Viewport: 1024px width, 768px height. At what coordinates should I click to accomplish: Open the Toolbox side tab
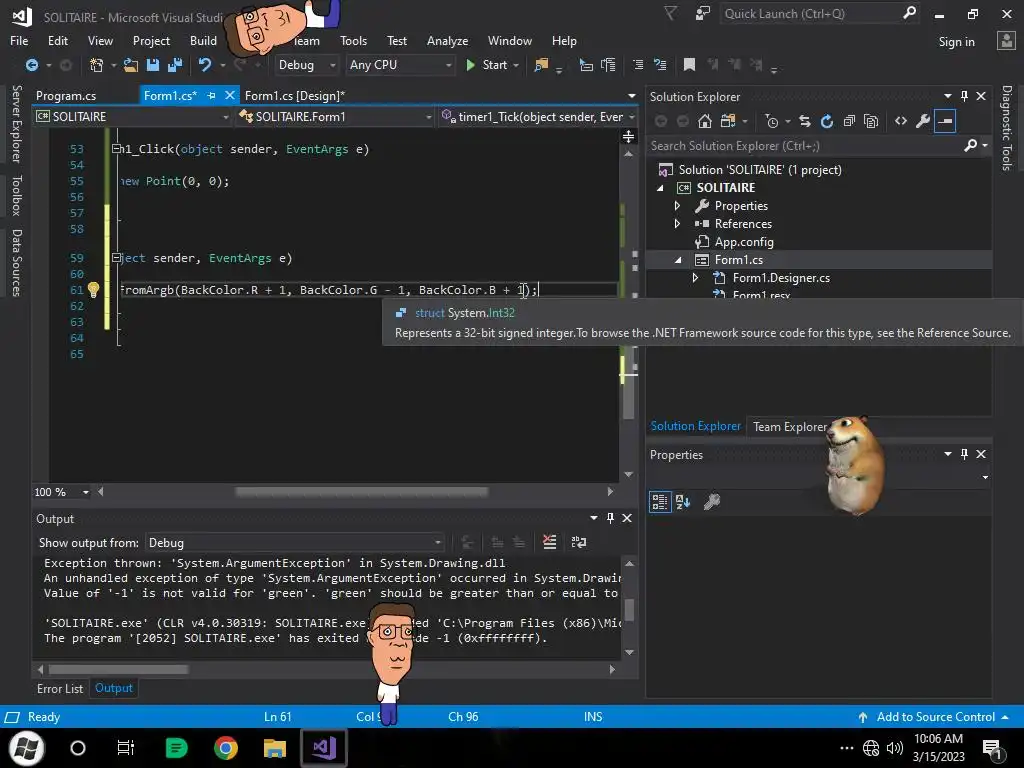click(x=17, y=195)
